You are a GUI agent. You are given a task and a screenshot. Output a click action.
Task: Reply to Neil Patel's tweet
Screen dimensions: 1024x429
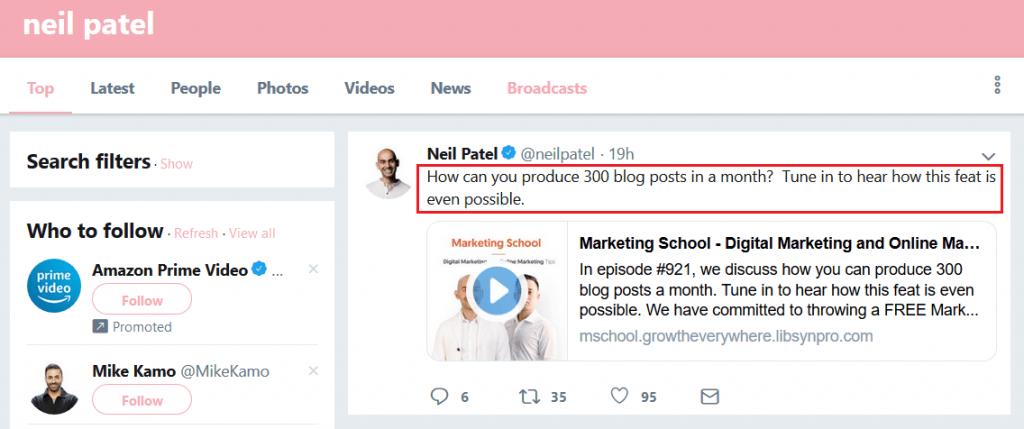coord(440,396)
